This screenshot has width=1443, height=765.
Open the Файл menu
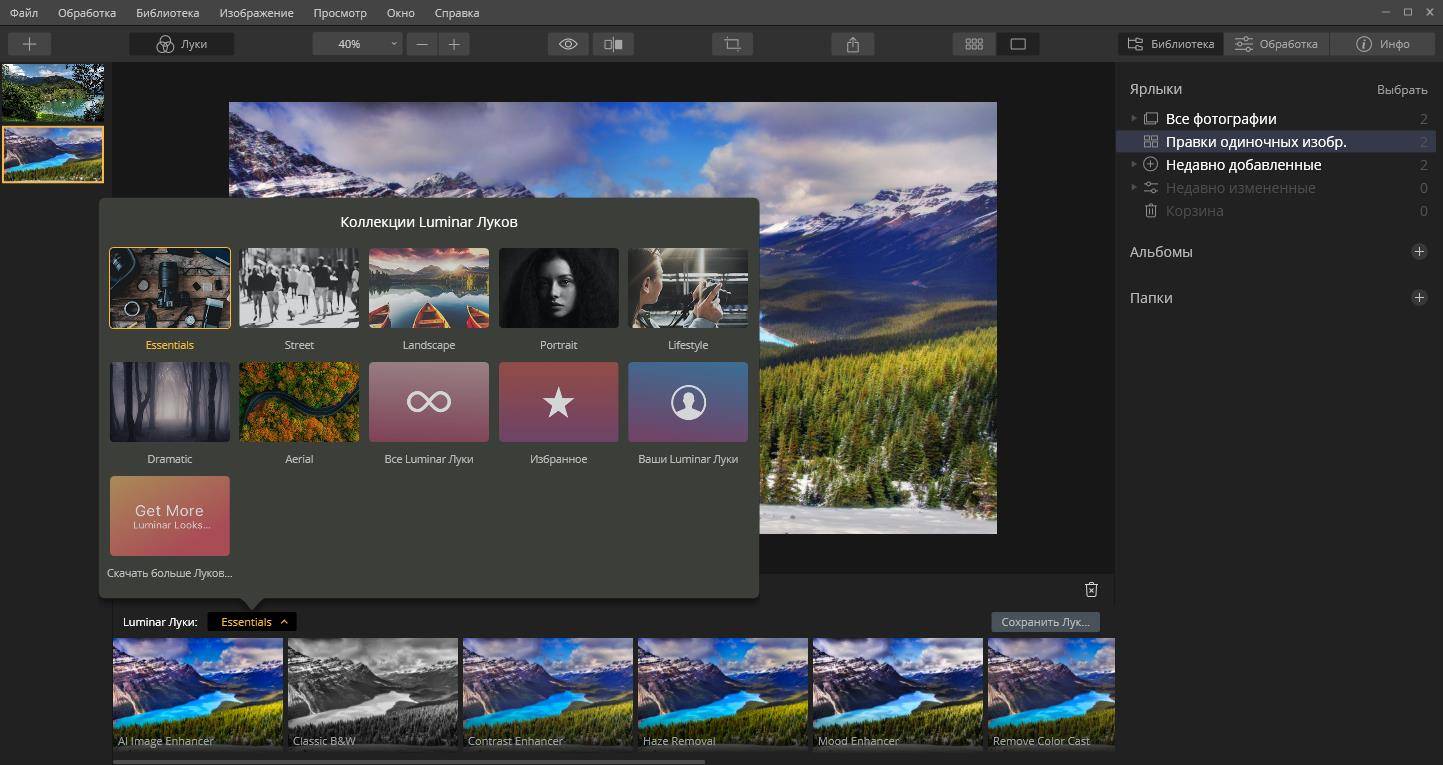tap(24, 13)
